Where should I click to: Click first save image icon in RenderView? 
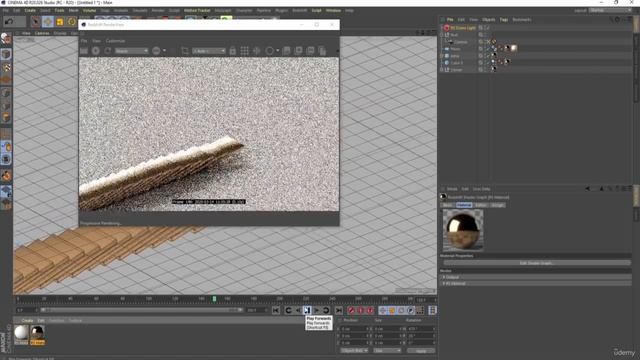click(x=287, y=51)
